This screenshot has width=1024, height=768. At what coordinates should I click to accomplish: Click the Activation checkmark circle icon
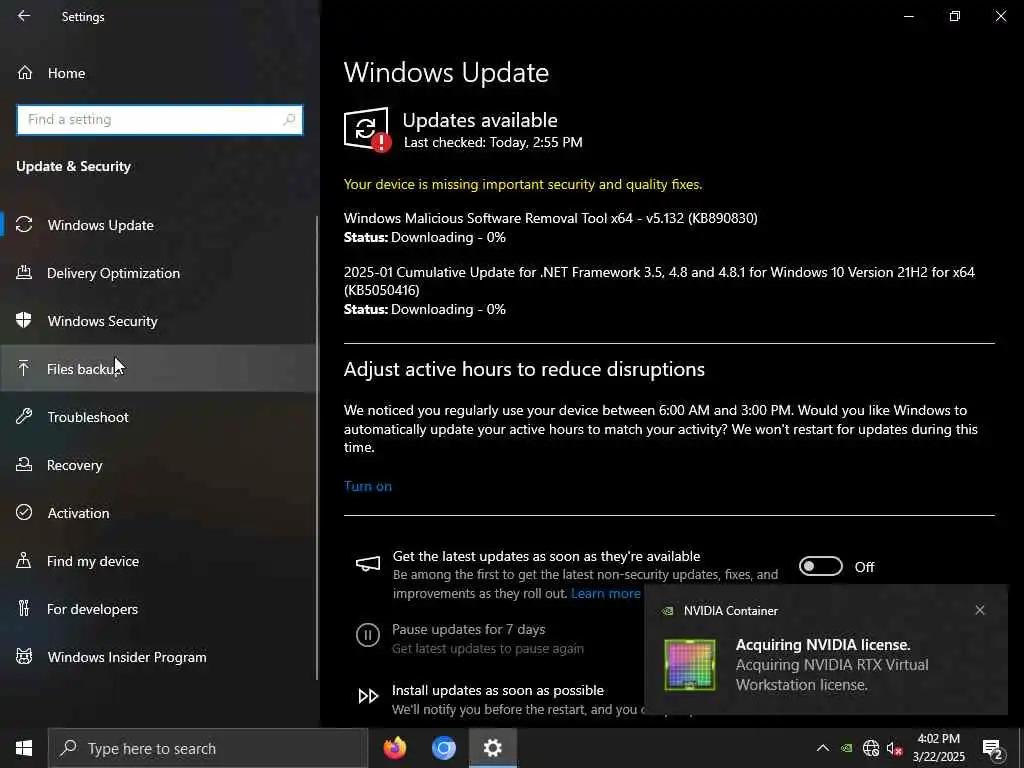[x=24, y=512]
